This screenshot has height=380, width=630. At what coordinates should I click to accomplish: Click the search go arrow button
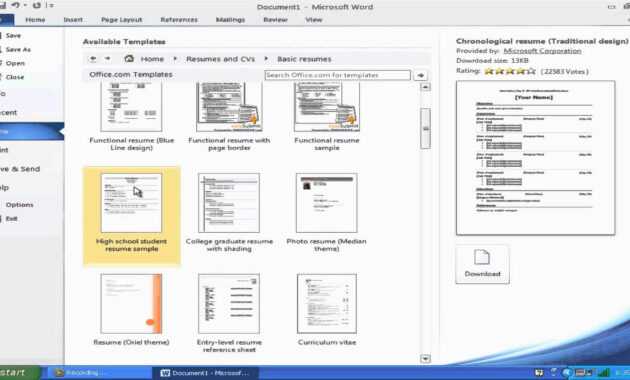[421, 75]
